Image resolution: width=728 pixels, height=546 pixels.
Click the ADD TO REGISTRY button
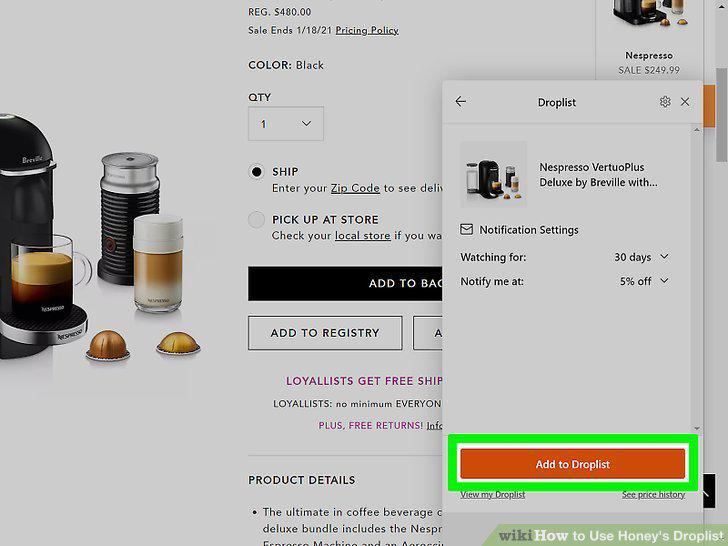coord(325,333)
